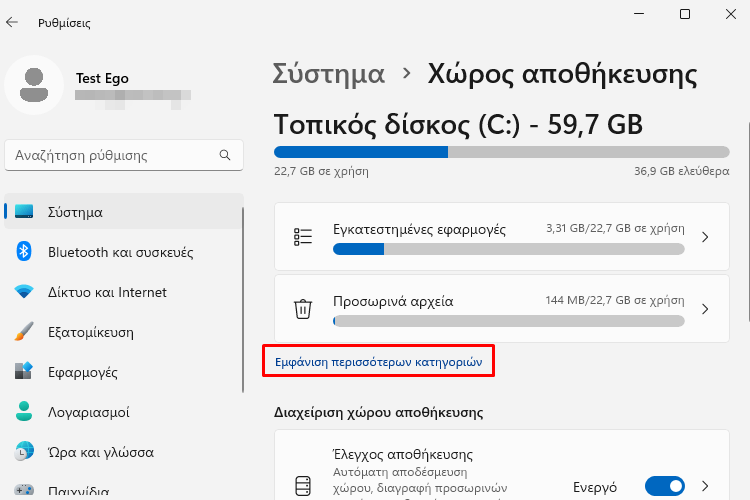Open the Λογαριασμοί person icon

24,411
